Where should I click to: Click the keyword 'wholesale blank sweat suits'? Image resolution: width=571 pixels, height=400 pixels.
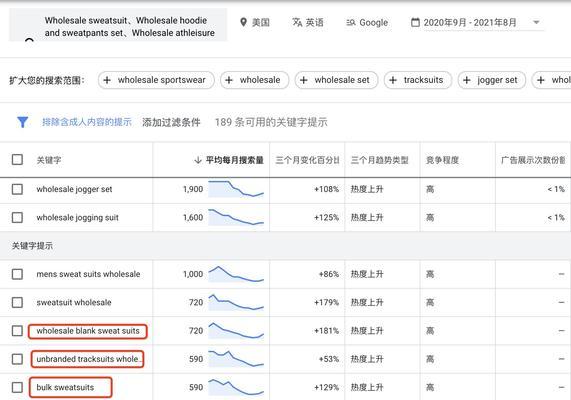coord(88,331)
